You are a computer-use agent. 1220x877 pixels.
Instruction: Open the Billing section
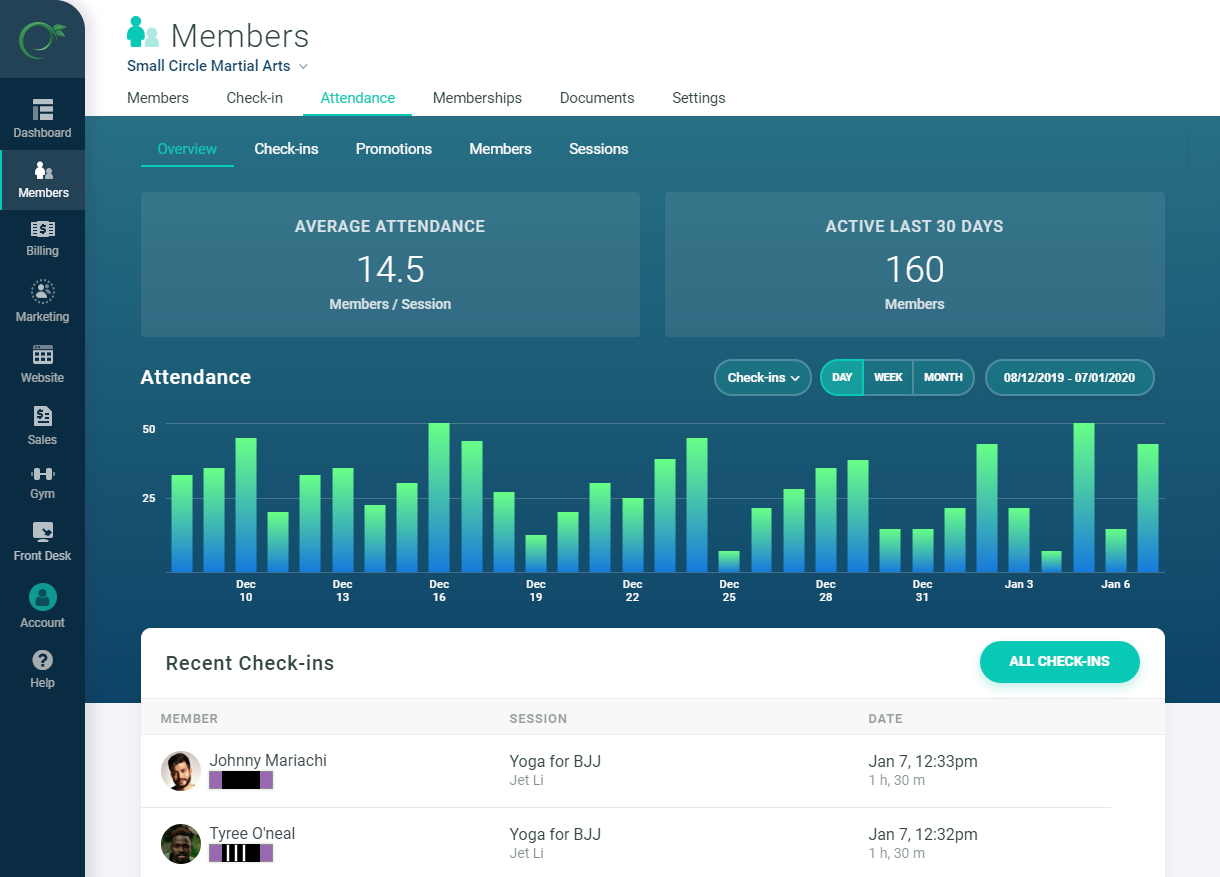(42, 237)
